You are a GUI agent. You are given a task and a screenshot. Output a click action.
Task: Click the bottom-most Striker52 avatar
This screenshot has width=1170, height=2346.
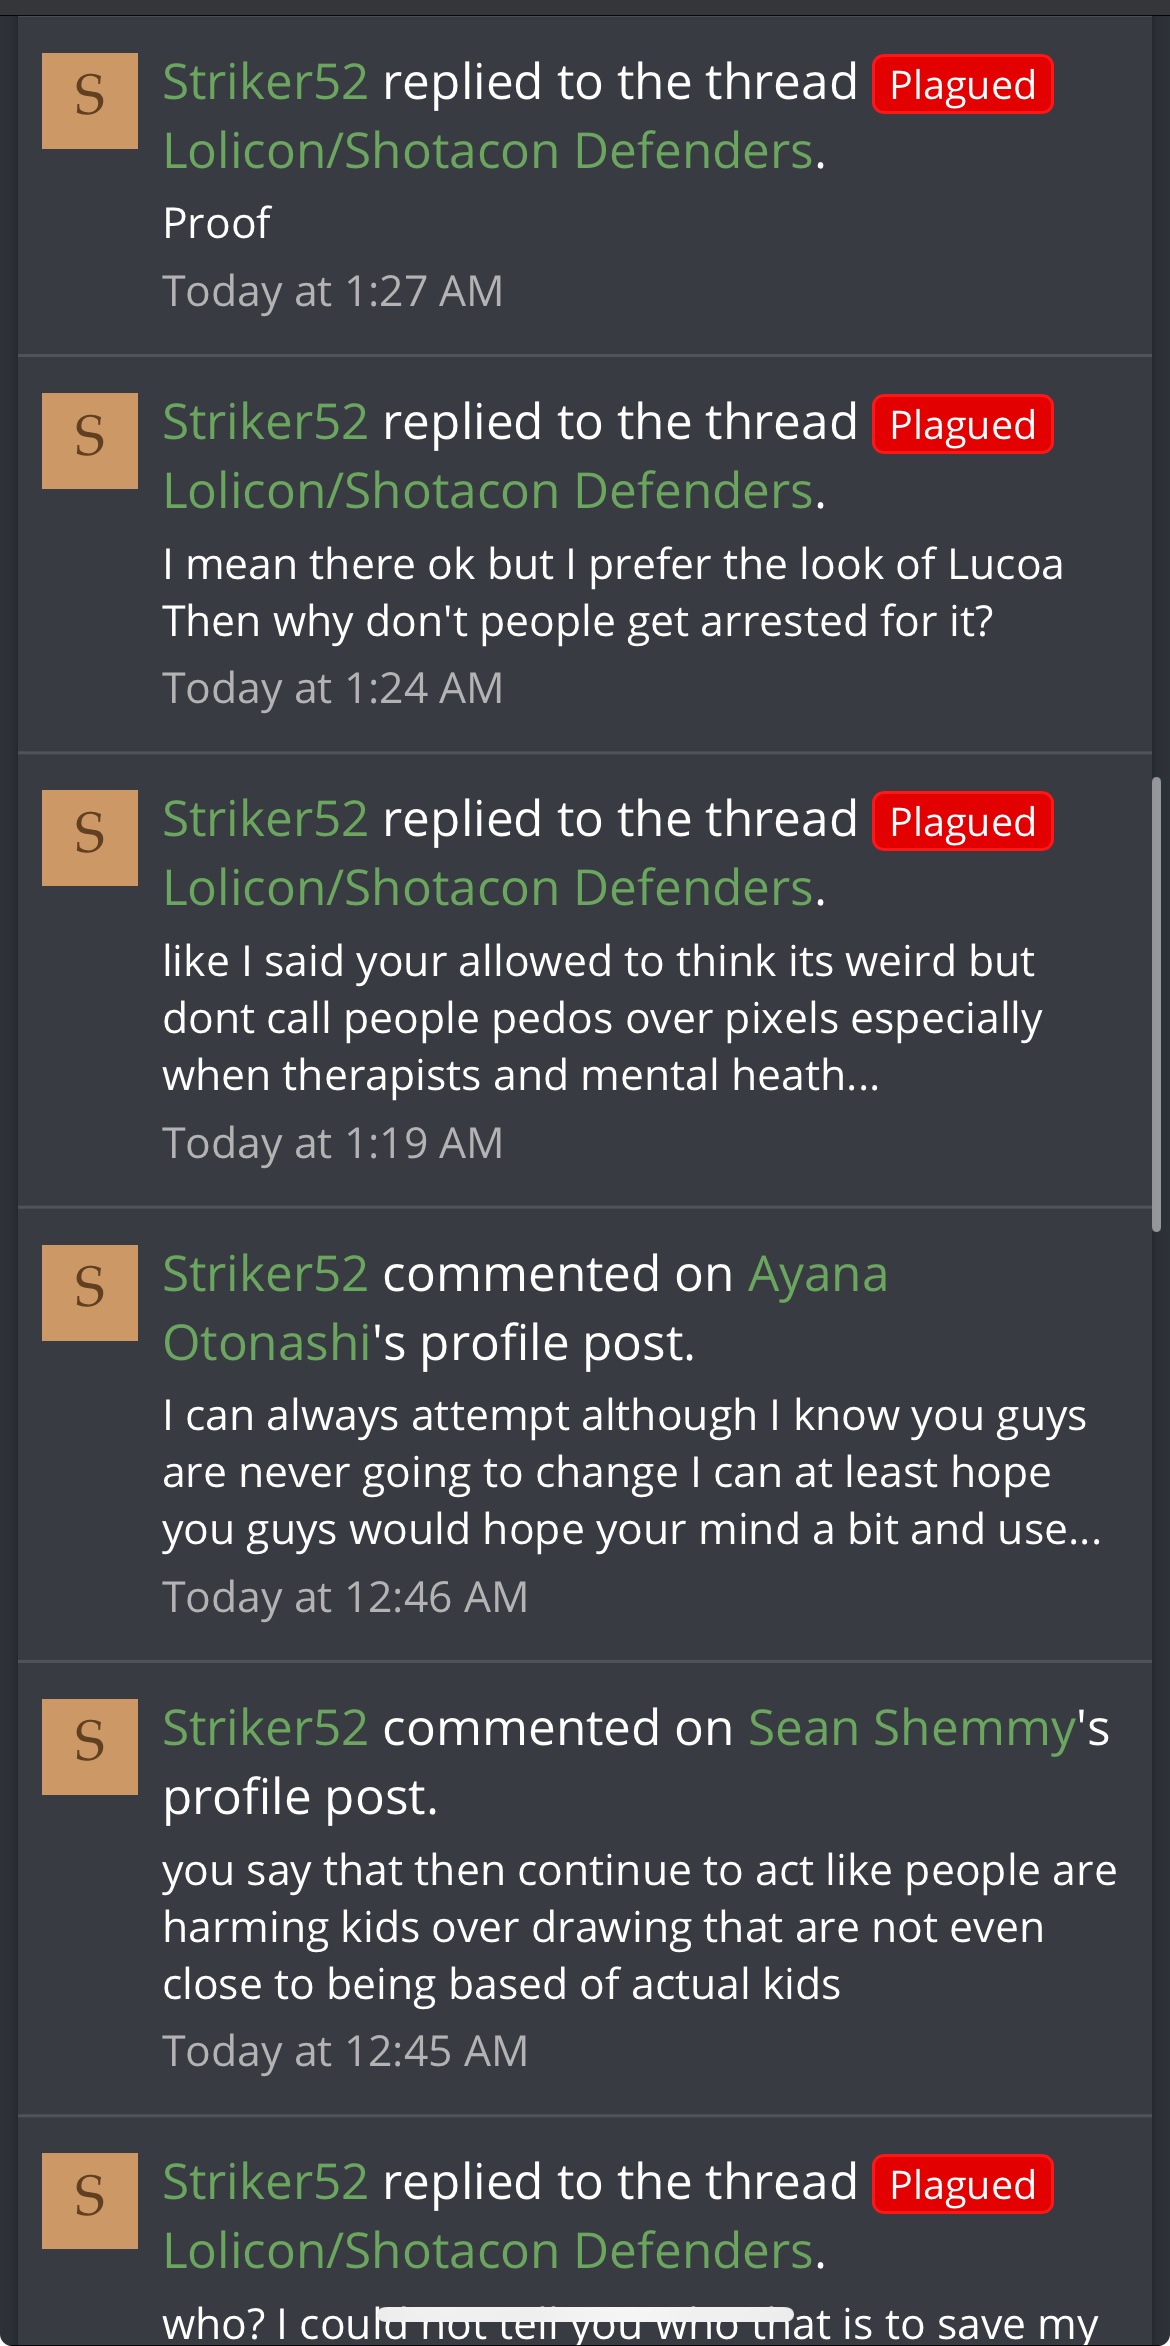pos(90,2201)
